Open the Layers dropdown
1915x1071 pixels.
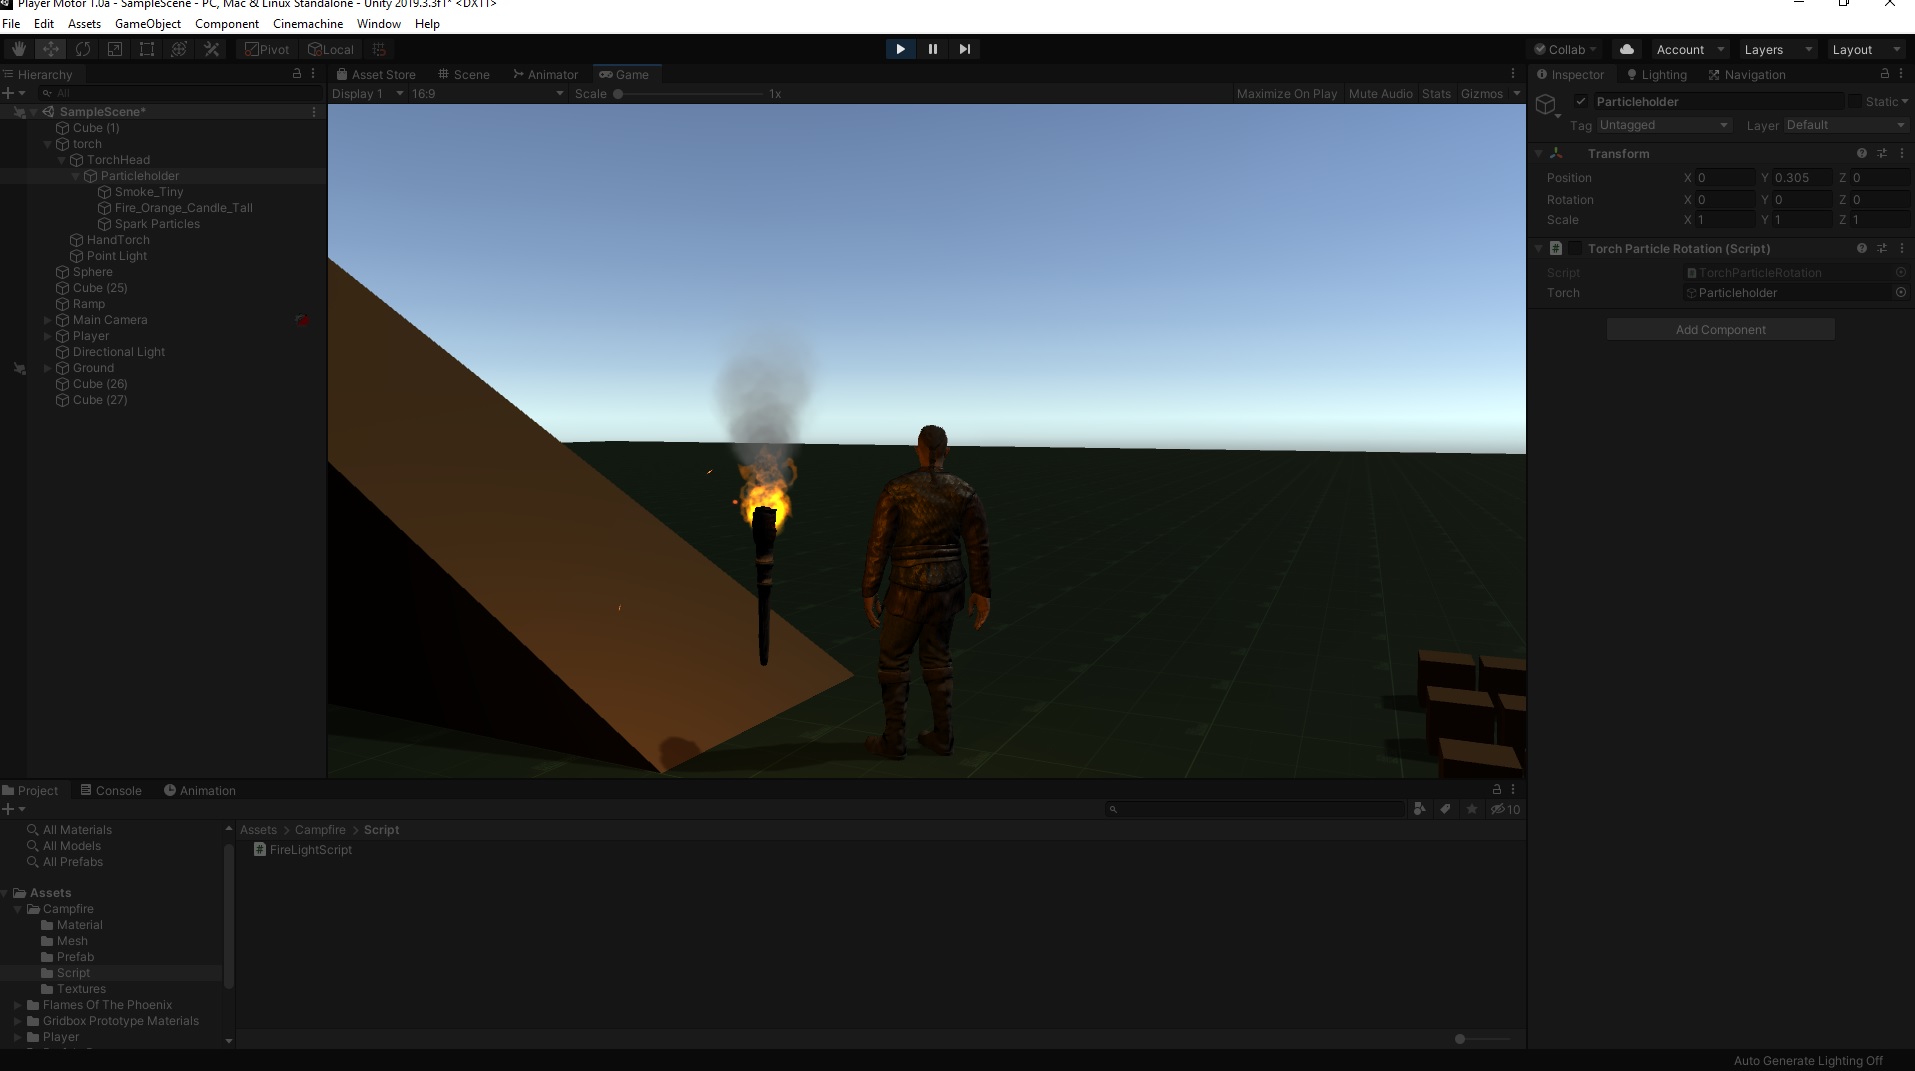(1775, 49)
